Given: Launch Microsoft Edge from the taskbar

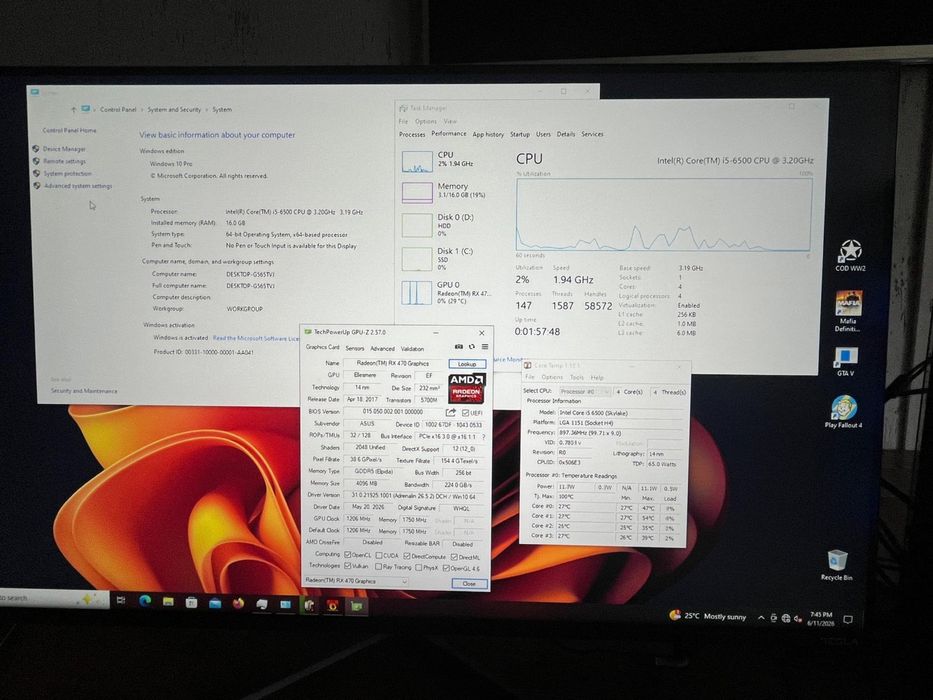Looking at the screenshot, I should click(145, 601).
